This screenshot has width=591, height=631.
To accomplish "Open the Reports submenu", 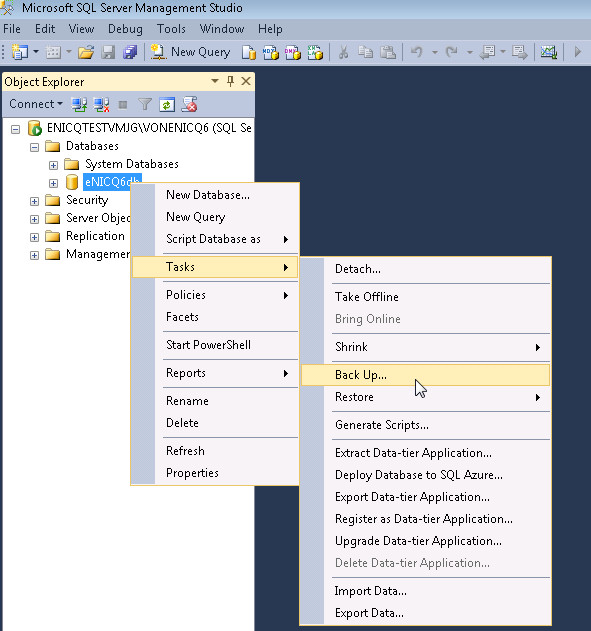I will click(x=215, y=373).
